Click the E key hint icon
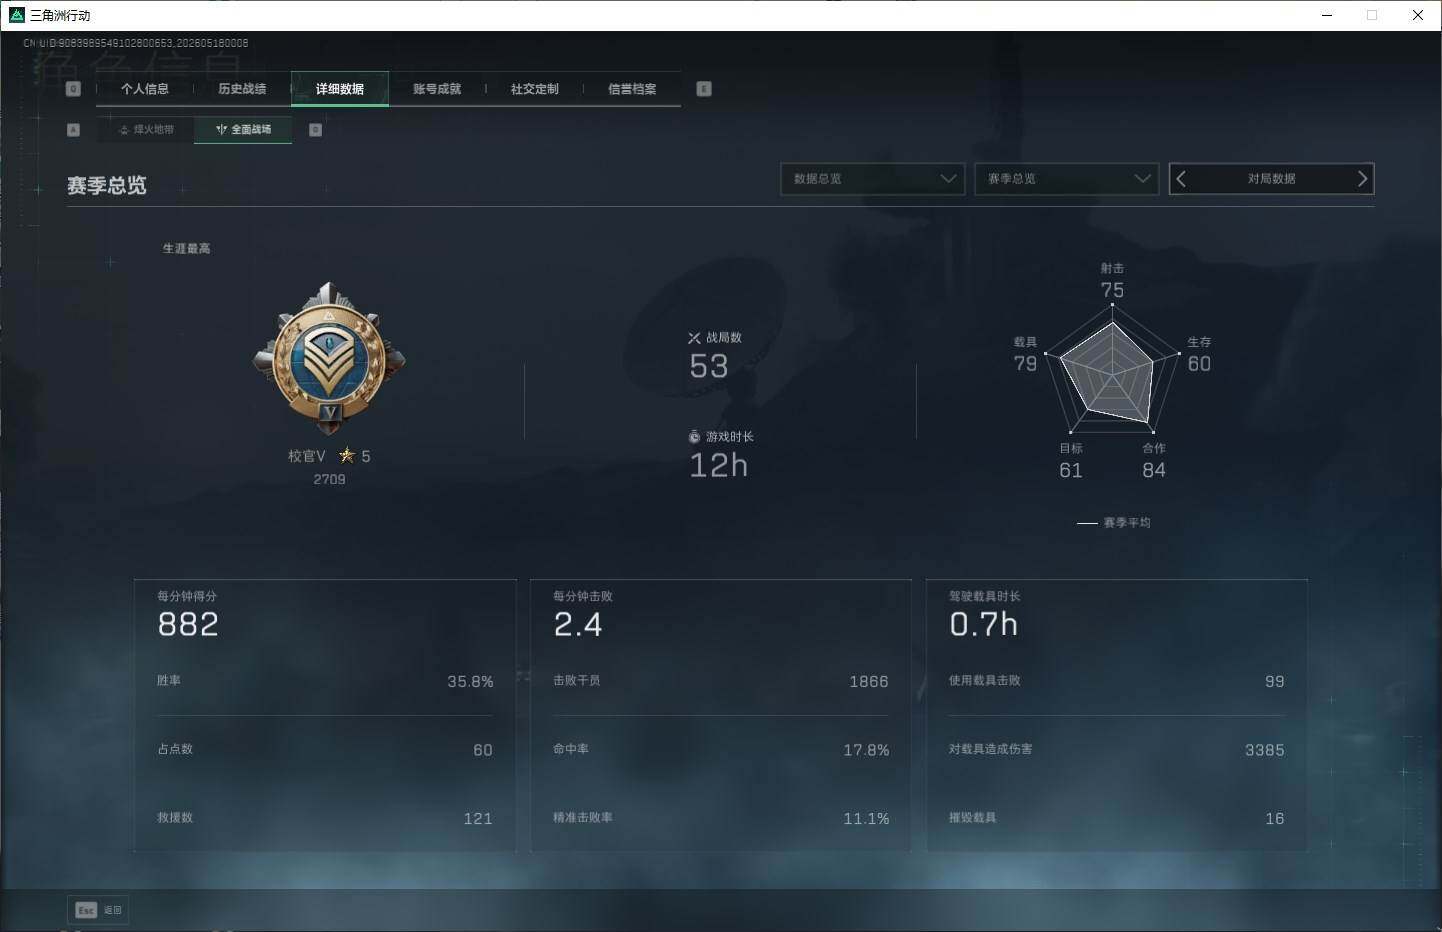 [704, 89]
